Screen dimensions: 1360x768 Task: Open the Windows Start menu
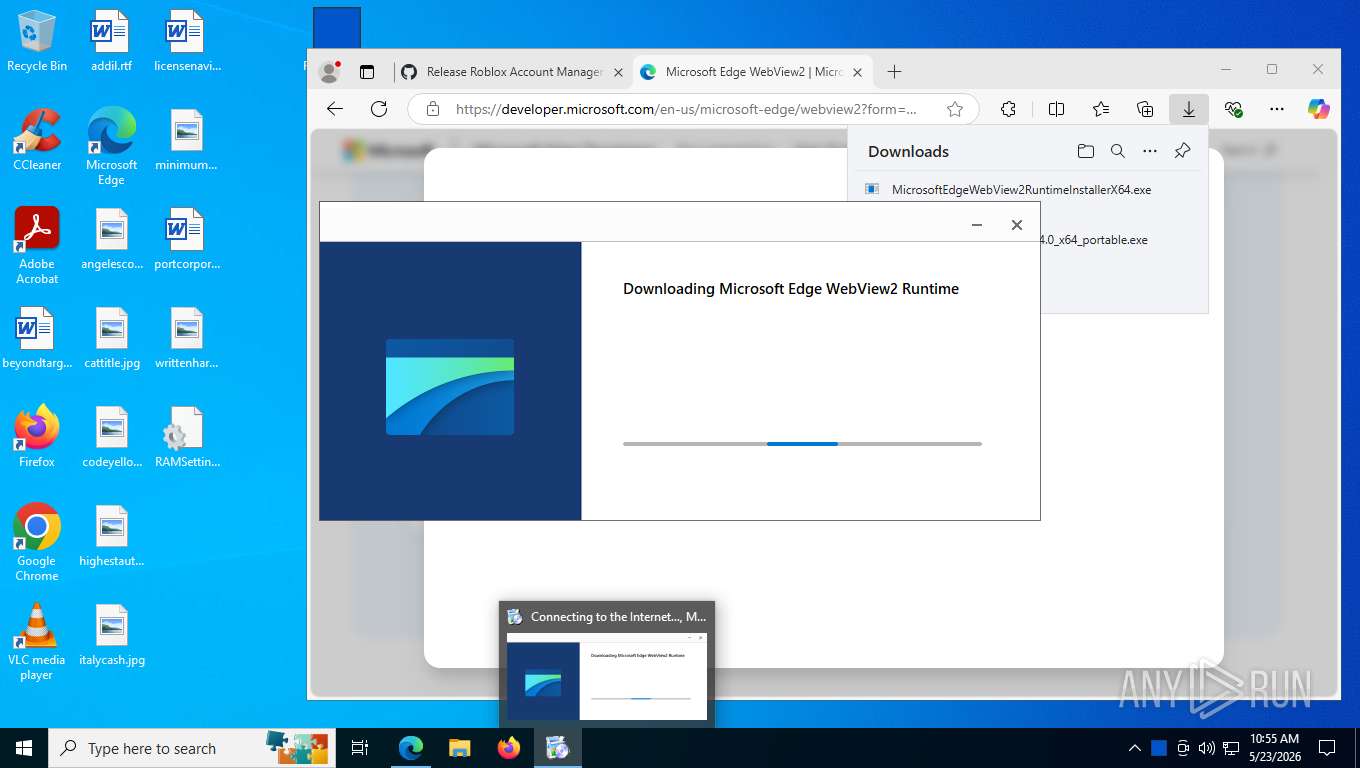(24, 748)
